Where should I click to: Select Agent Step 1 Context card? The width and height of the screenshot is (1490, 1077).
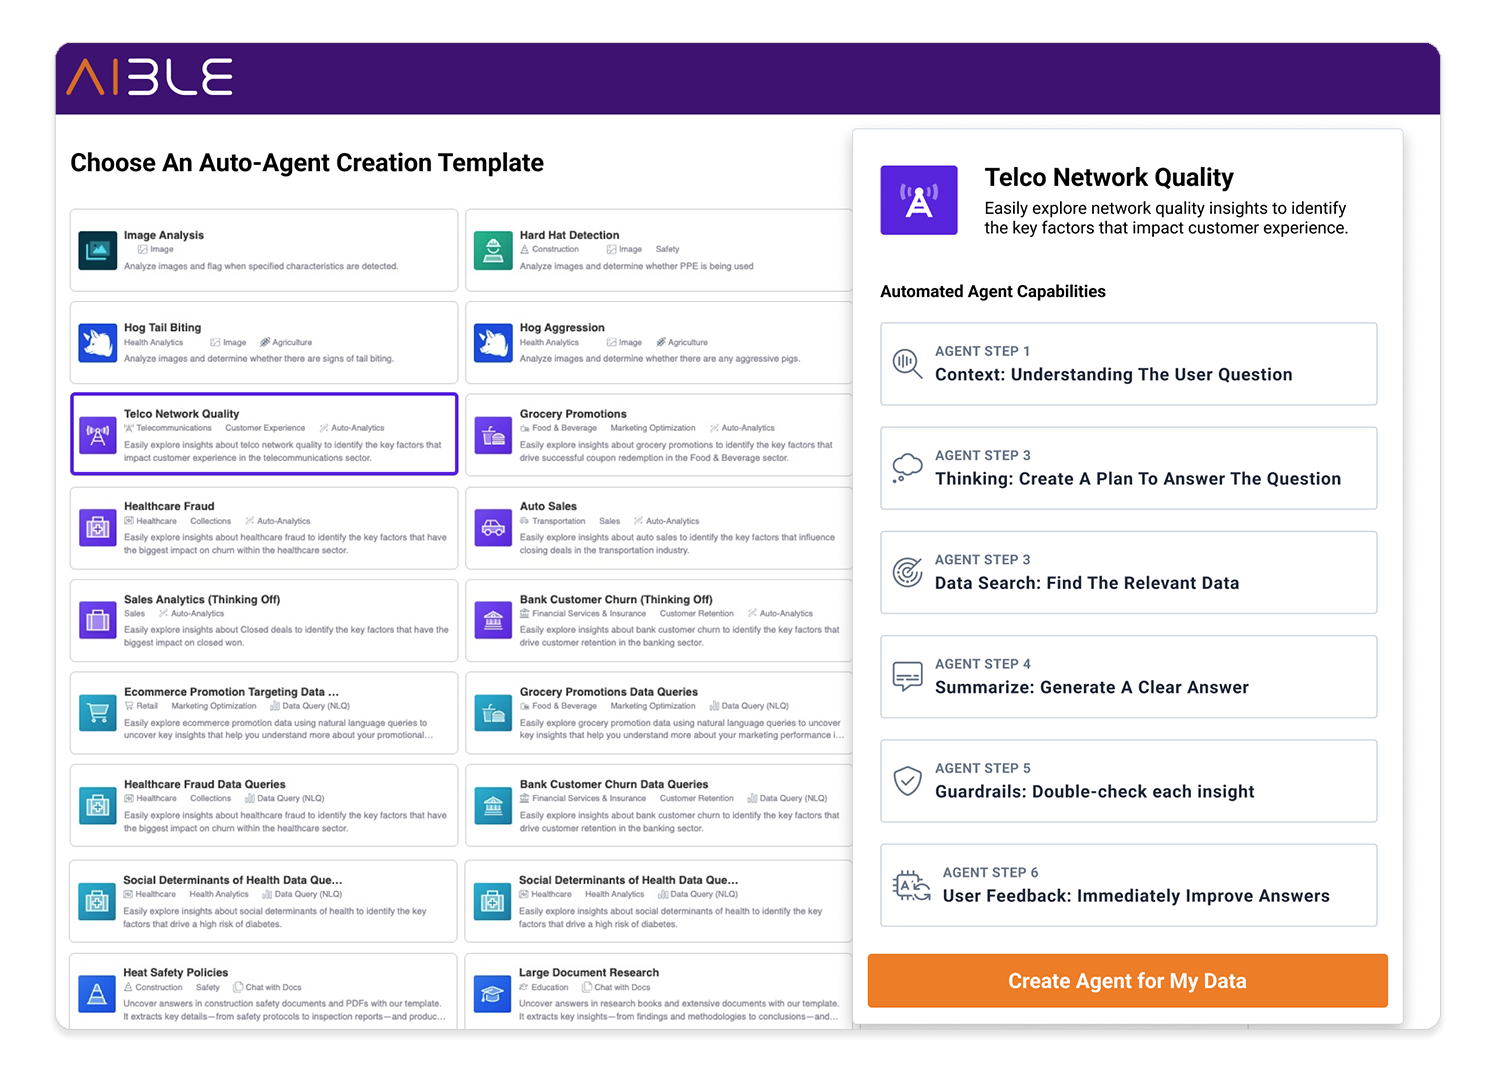click(1128, 364)
